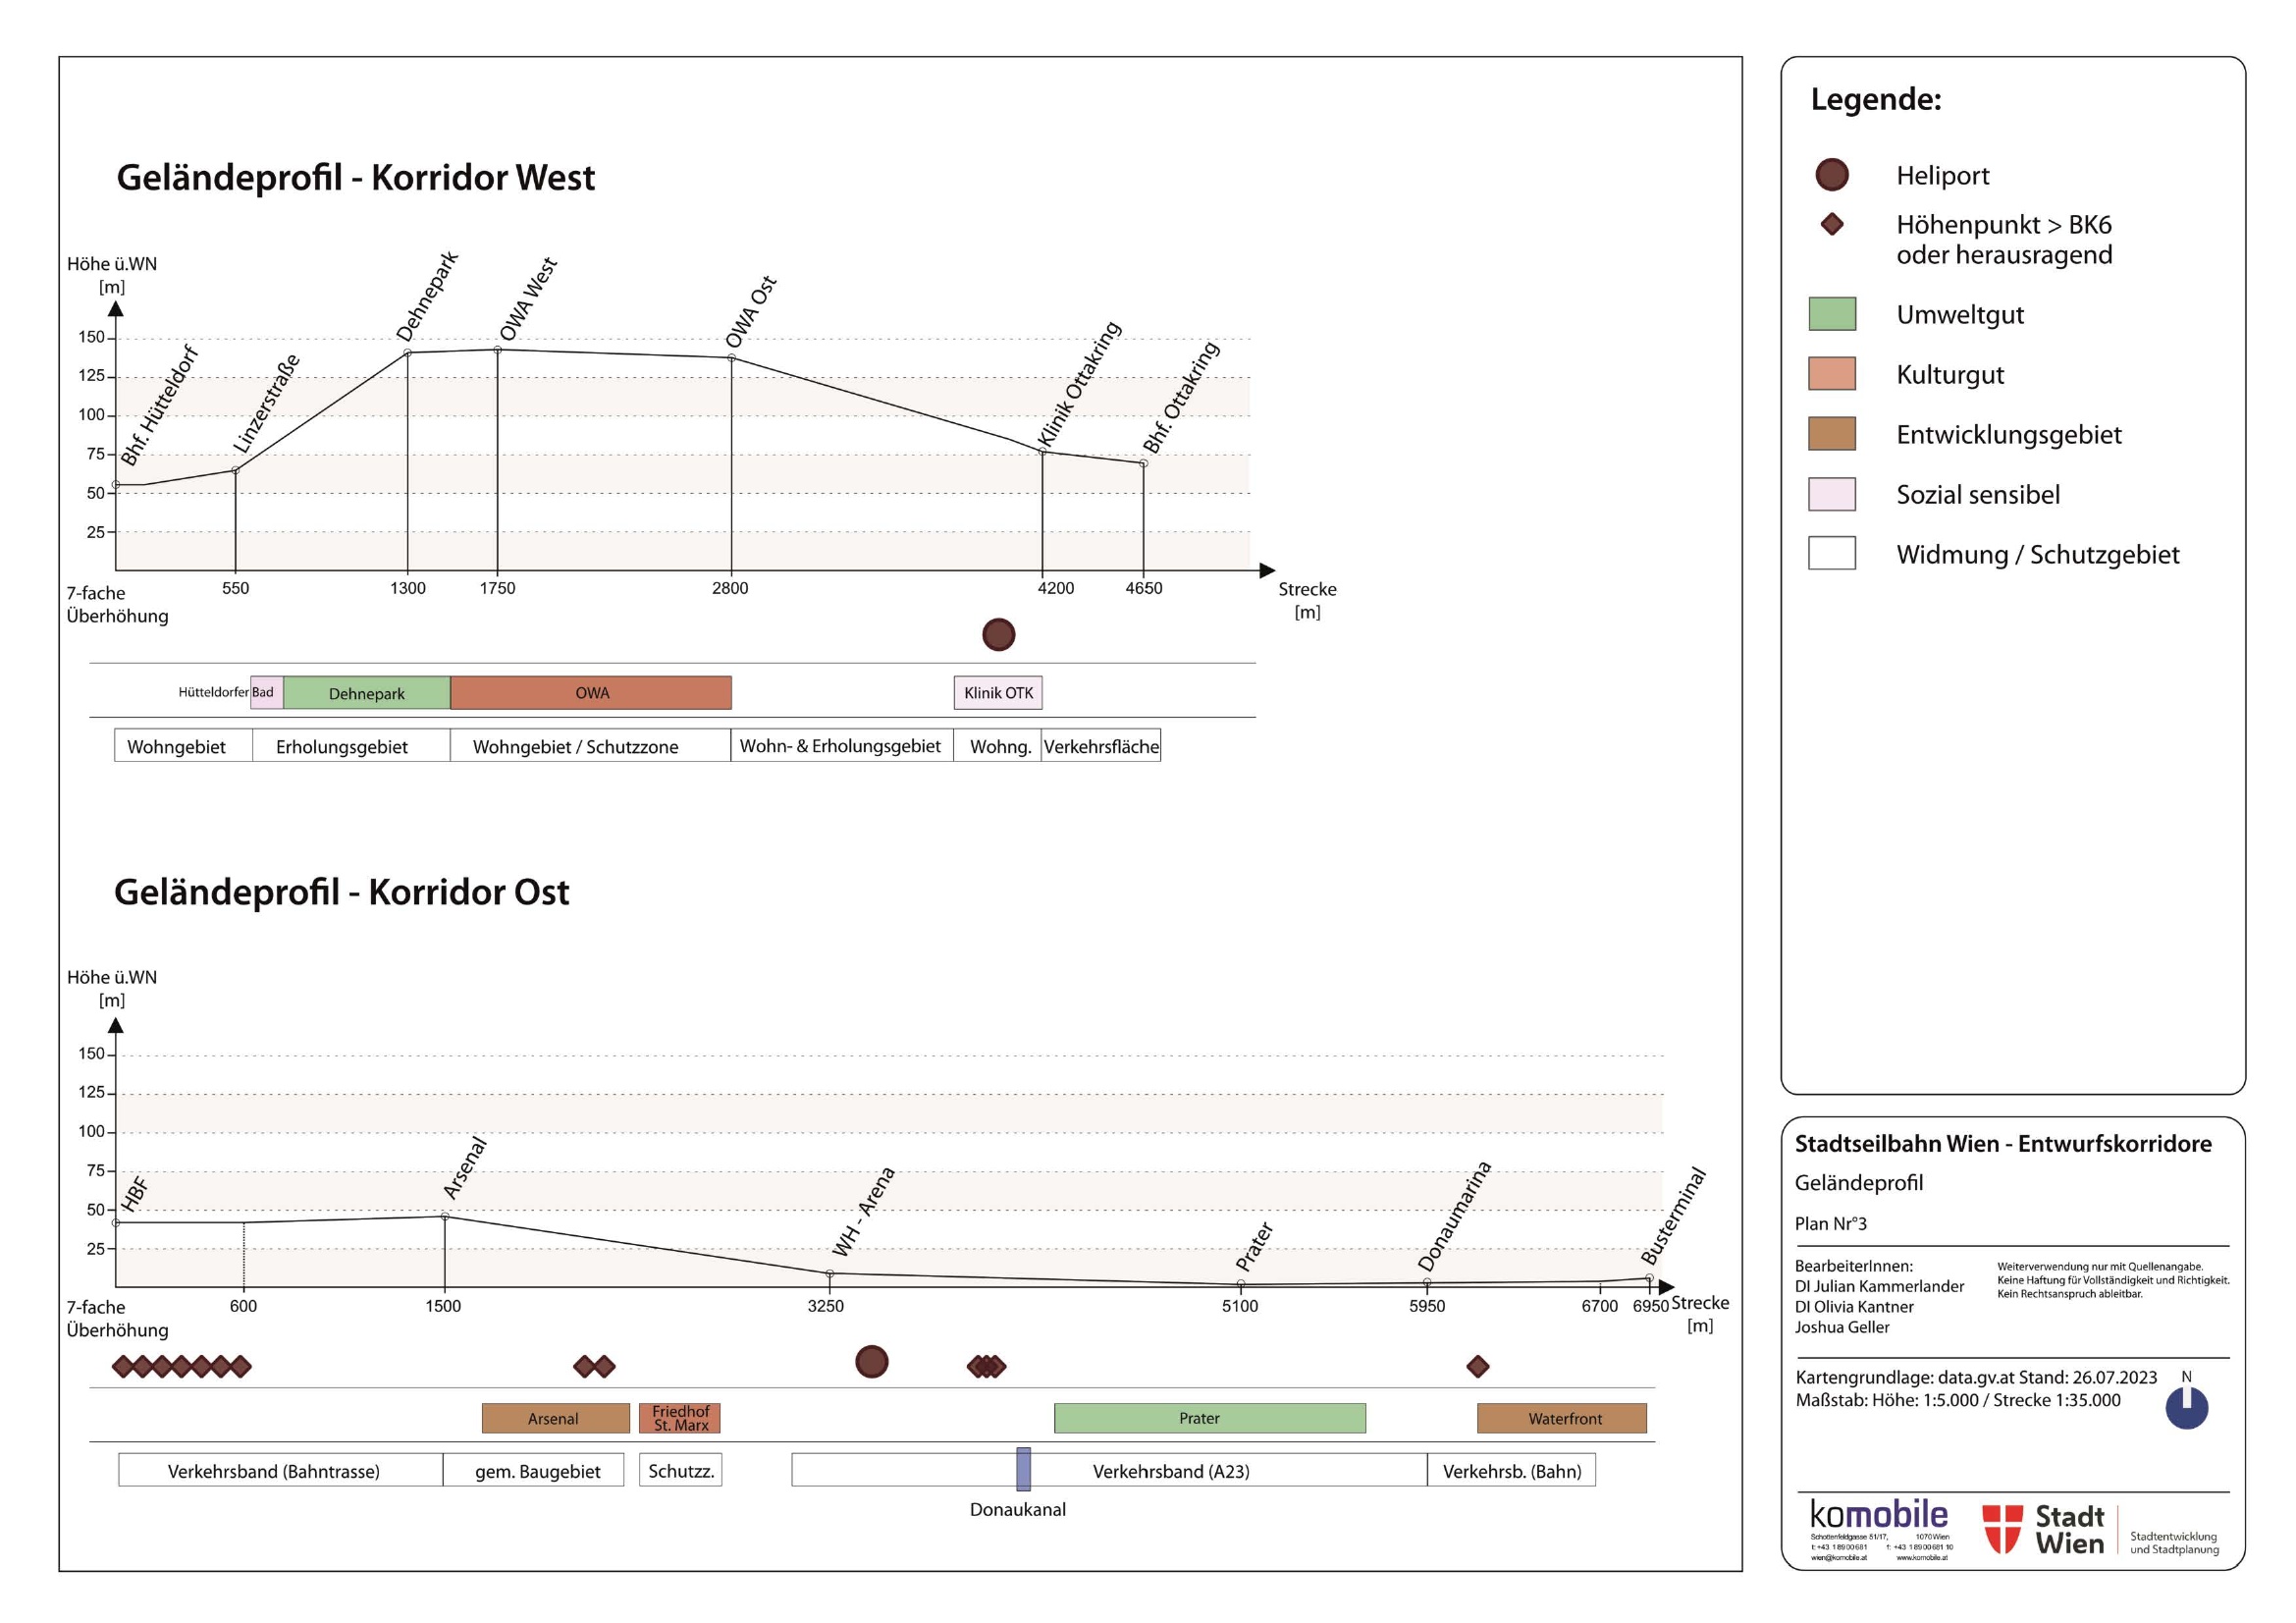
Task: Click the pink Sozial sensibel legend swatch
Action: click(1831, 494)
